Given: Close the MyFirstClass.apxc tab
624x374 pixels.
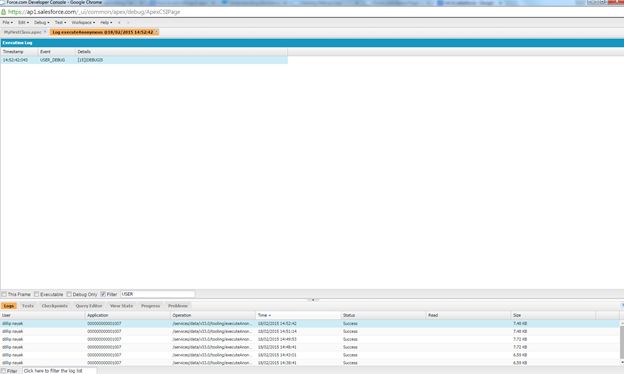Looking at the screenshot, I should click(45, 32).
